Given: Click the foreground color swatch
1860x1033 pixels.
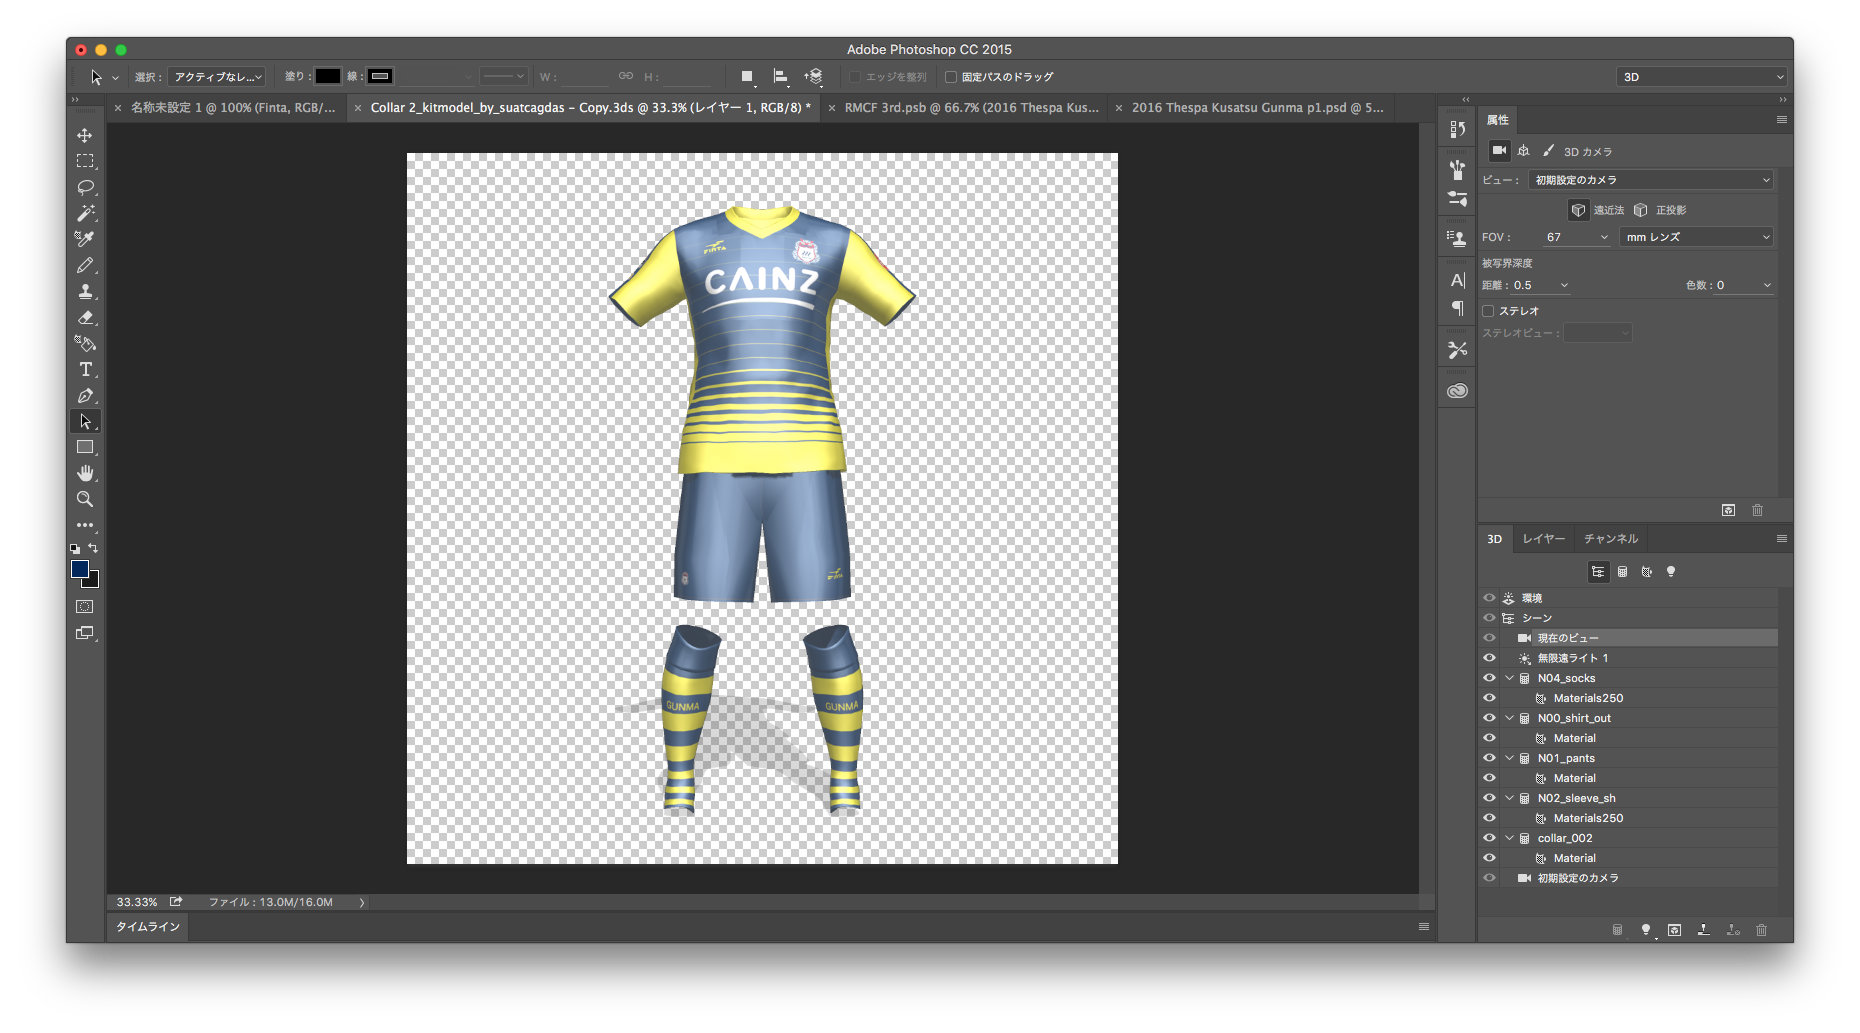Looking at the screenshot, I should [80, 569].
